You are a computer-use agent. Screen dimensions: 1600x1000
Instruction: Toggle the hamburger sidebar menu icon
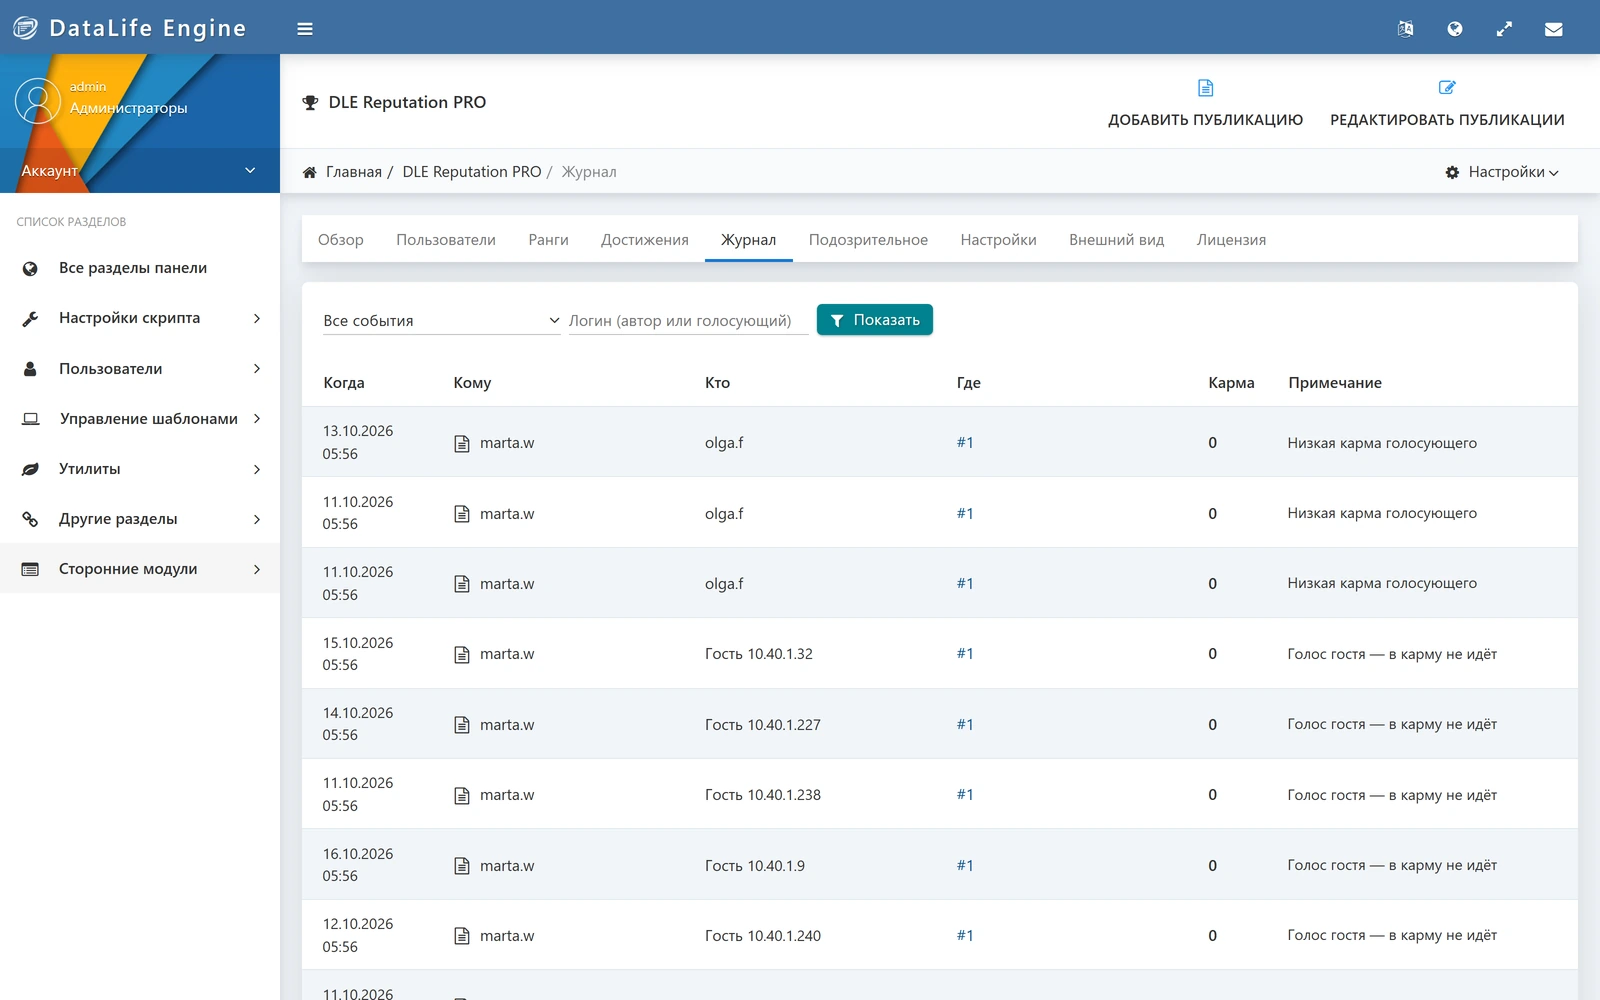coord(305,29)
